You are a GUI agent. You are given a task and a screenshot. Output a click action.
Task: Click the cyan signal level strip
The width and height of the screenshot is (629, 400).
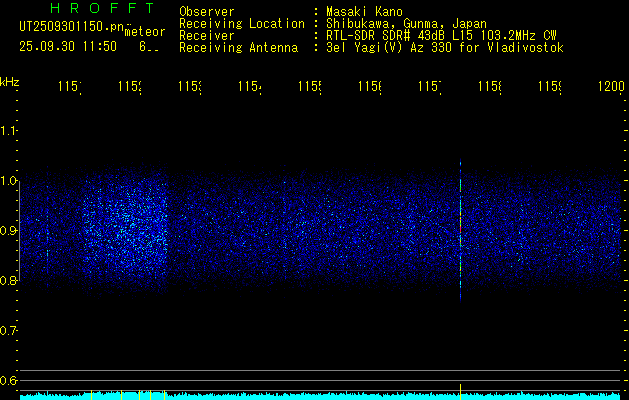(321, 396)
